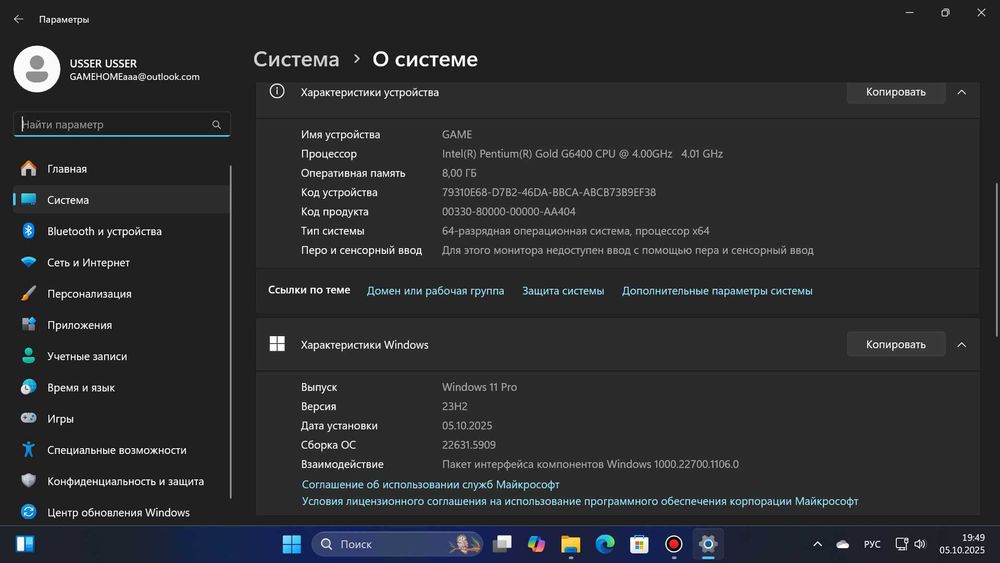Open File Explorer from taskbar
The height and width of the screenshot is (563, 1000).
pos(571,544)
